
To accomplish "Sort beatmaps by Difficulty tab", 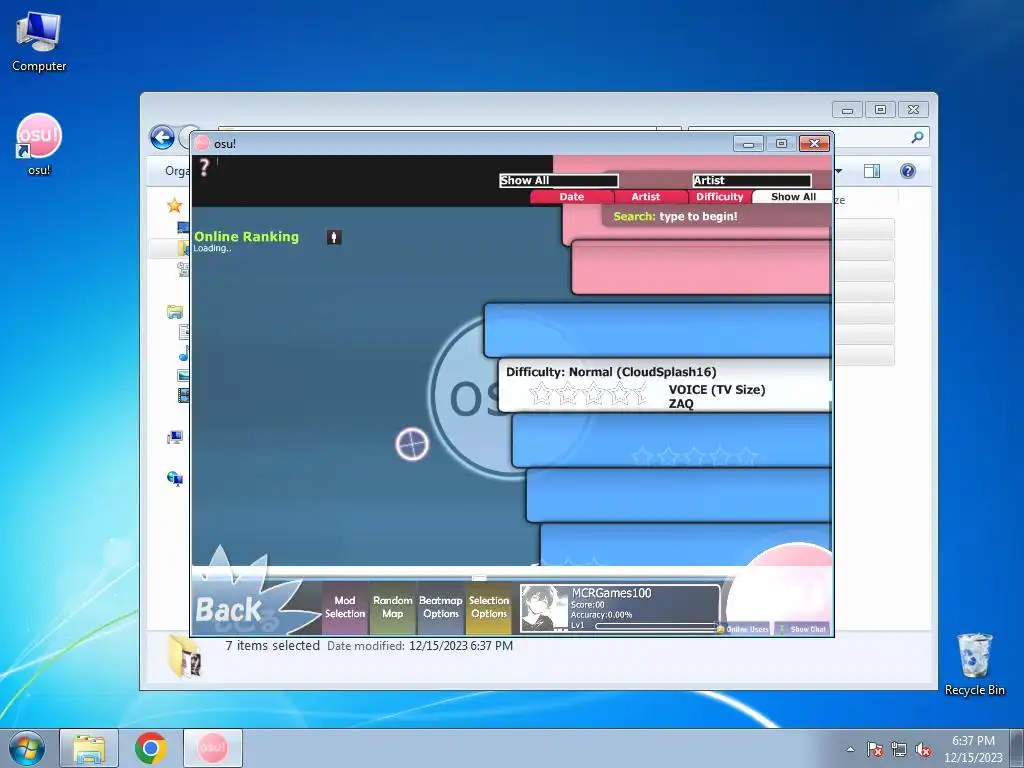I will [720, 197].
